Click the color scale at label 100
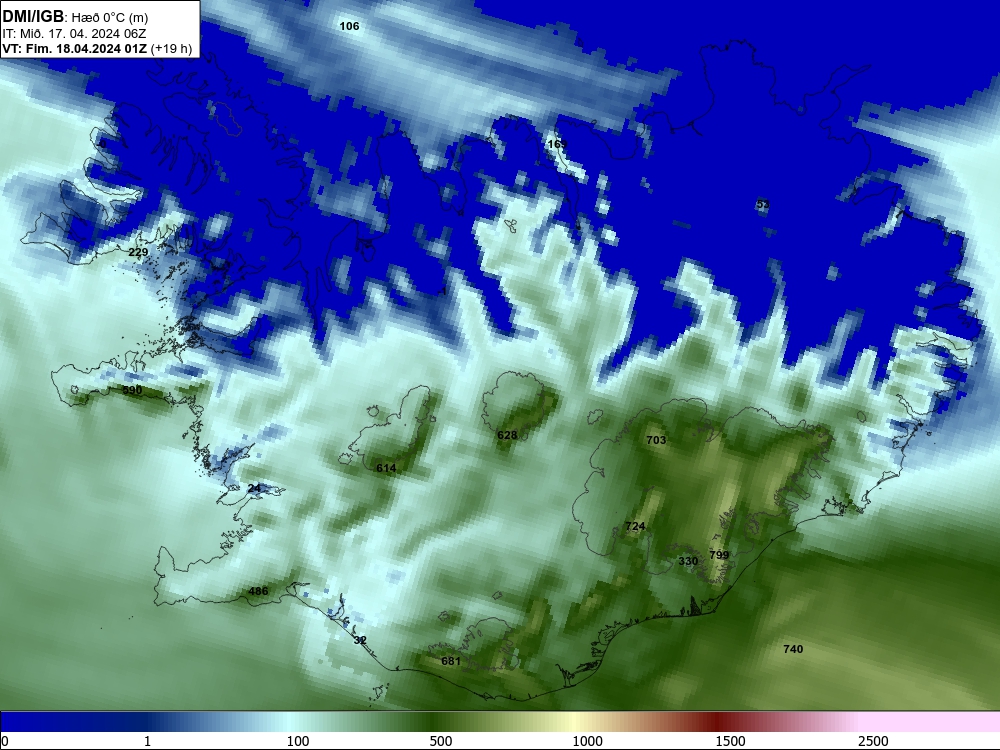The height and width of the screenshot is (750, 1000). [x=298, y=741]
